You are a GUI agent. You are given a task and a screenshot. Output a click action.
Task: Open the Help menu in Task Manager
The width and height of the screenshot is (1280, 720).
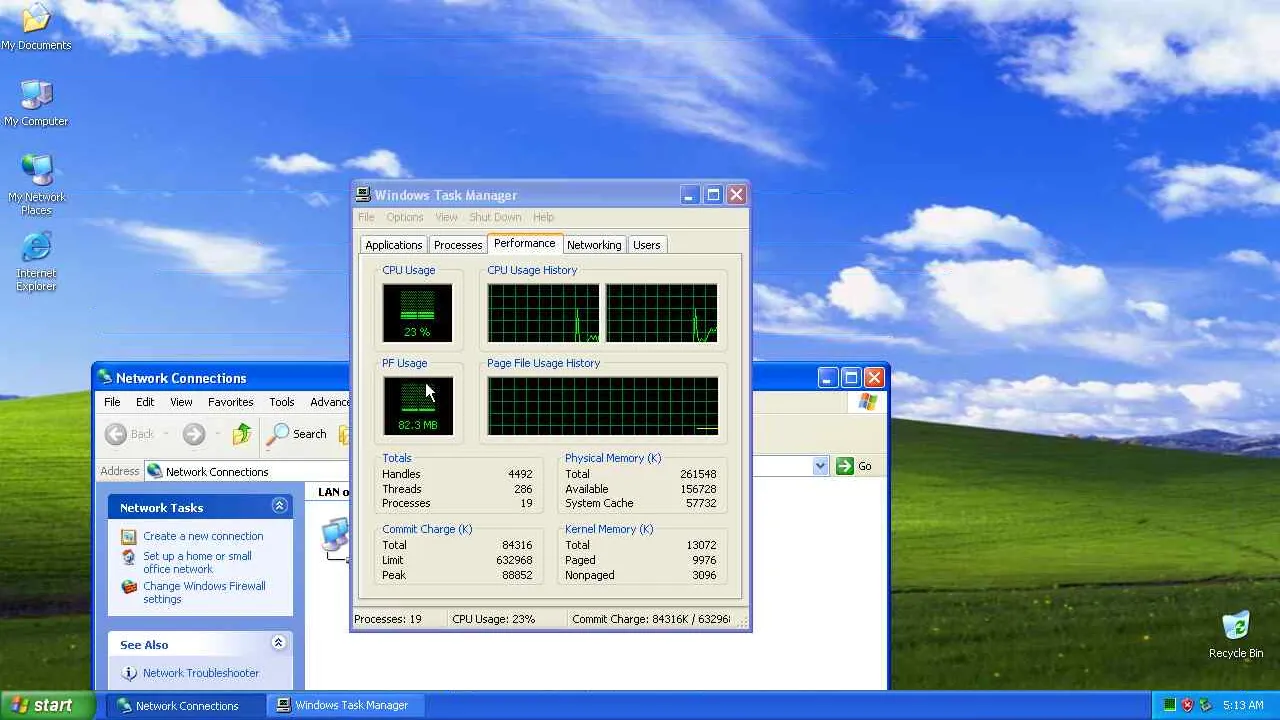point(543,217)
